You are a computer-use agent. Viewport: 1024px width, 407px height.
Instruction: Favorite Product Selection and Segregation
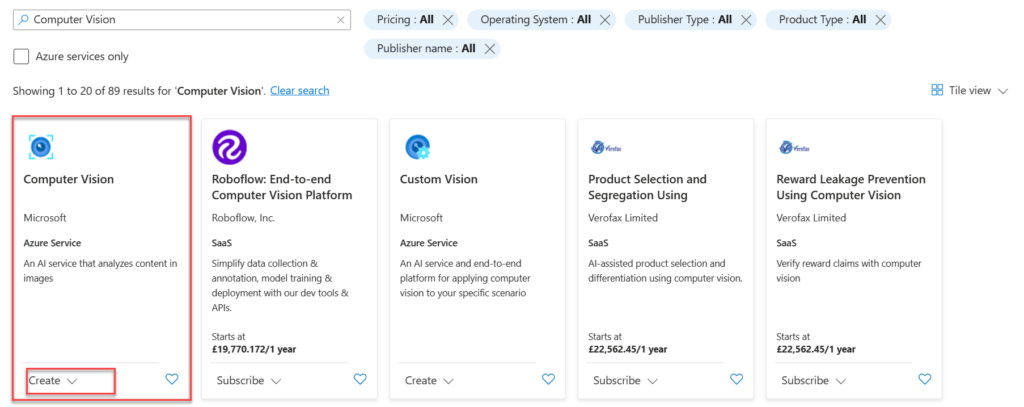click(736, 379)
